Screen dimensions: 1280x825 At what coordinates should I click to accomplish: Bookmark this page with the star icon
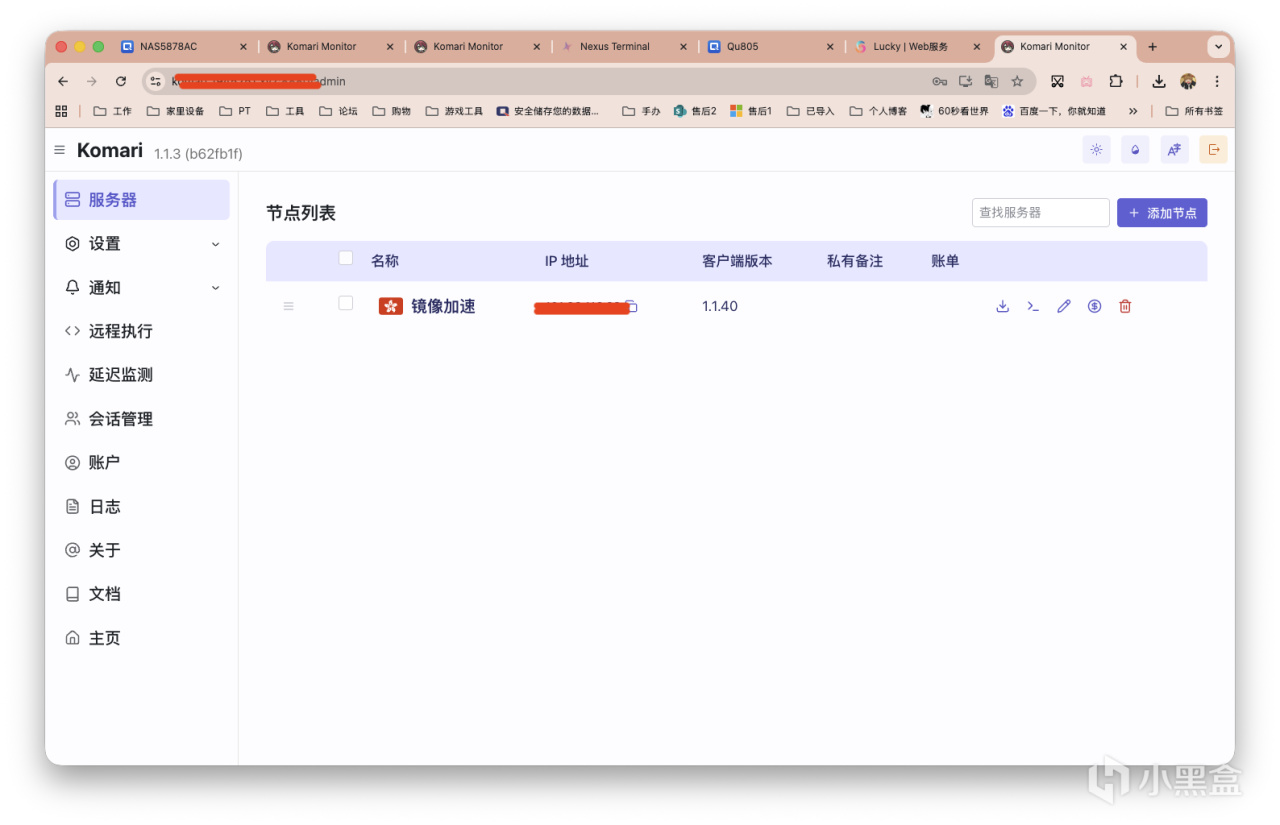pyautogui.click(x=1017, y=82)
